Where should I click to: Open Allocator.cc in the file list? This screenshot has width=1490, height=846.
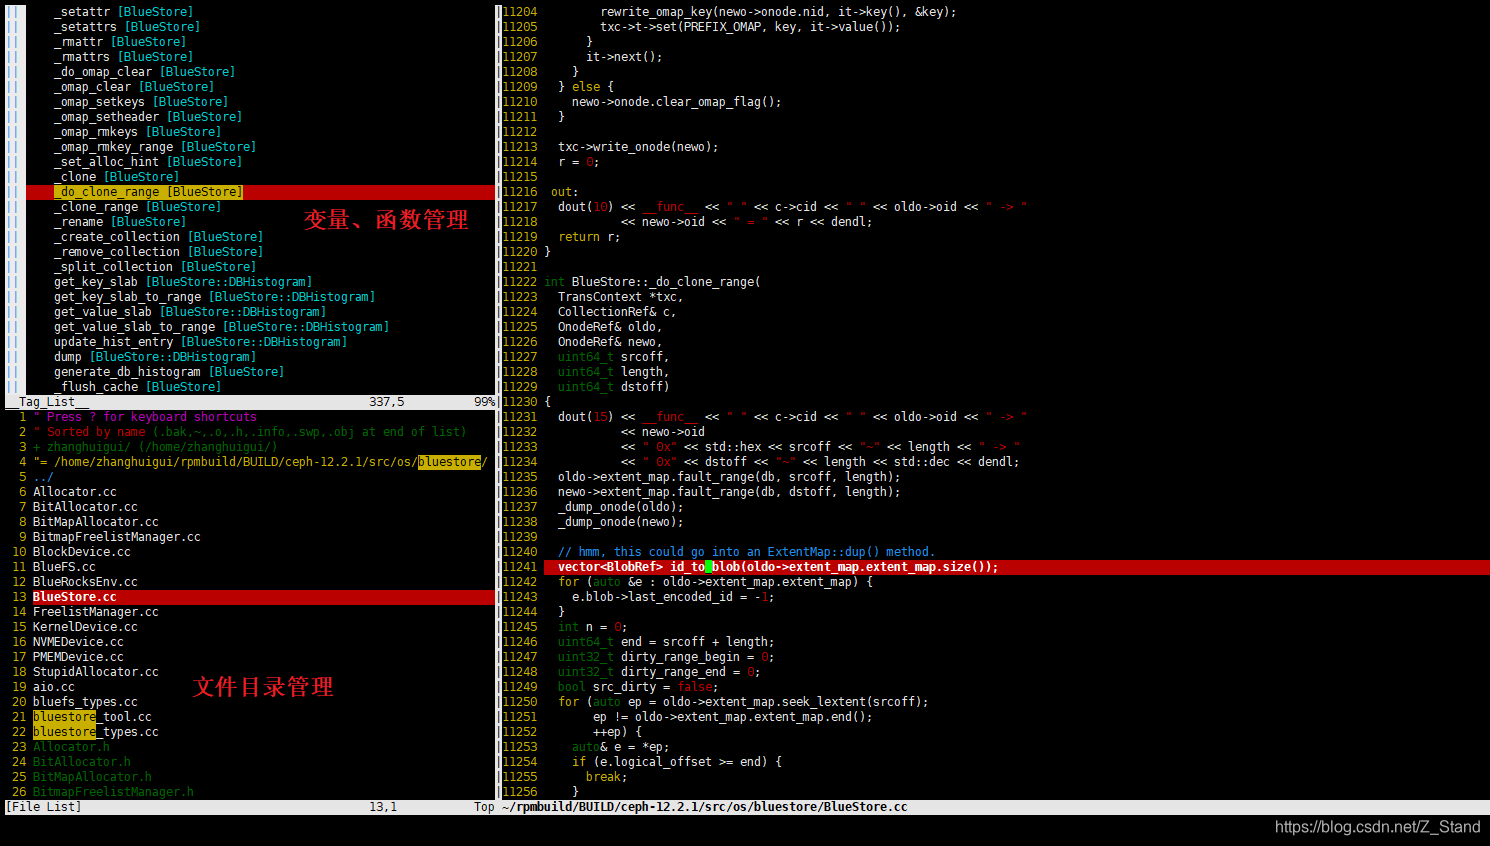(x=75, y=492)
